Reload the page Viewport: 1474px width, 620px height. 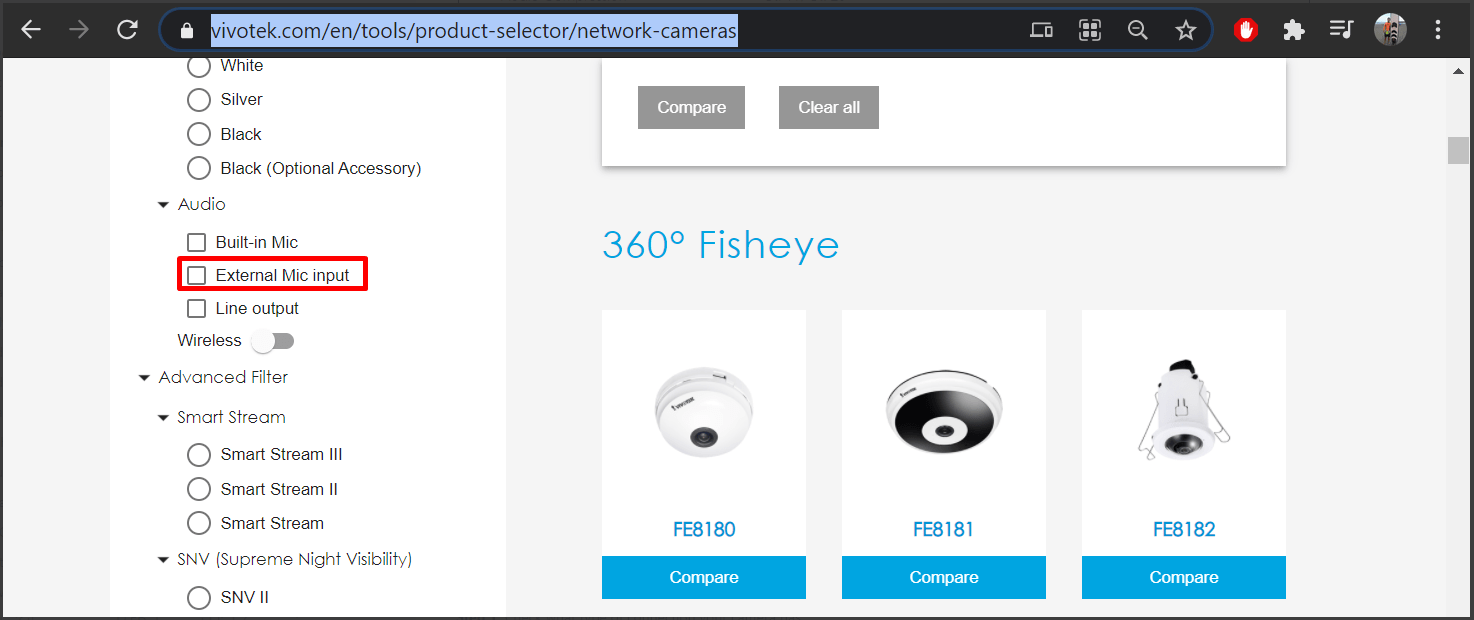point(127,29)
